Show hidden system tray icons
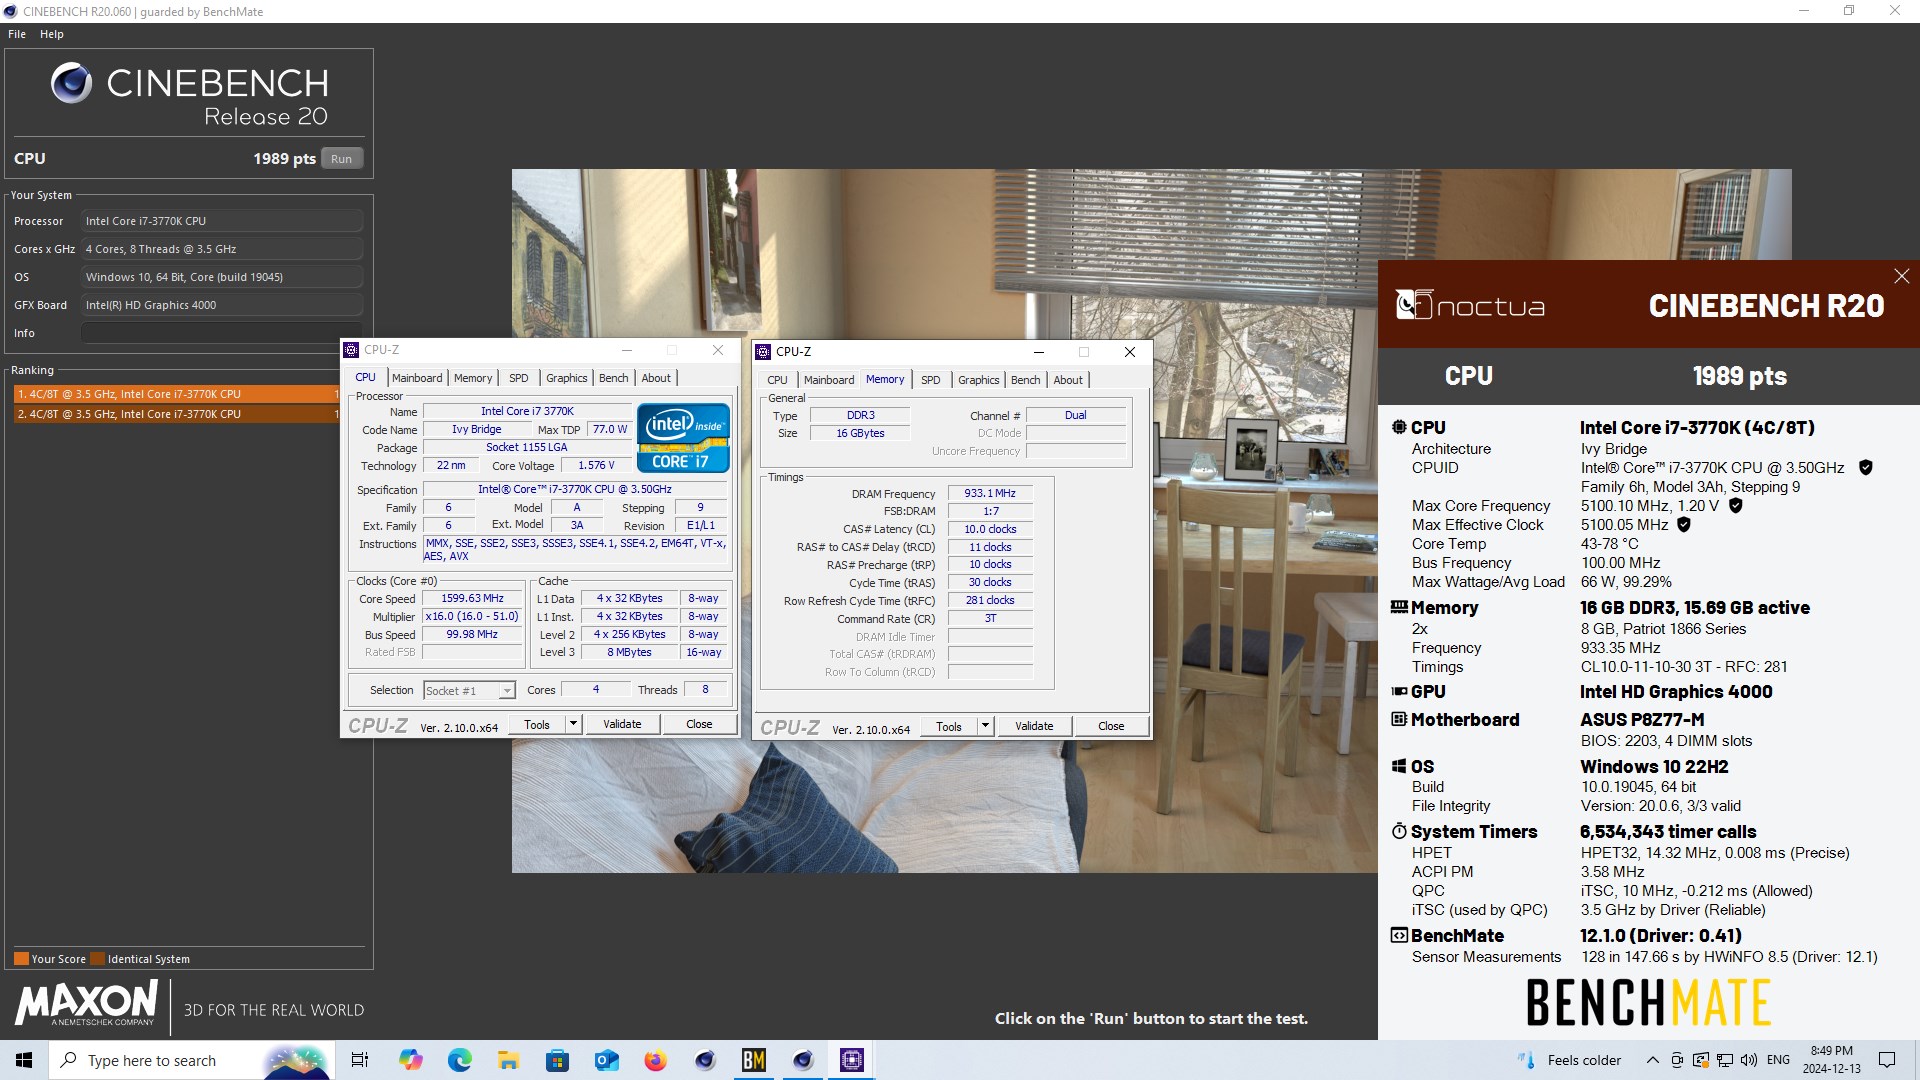1920x1080 pixels. (1652, 1060)
